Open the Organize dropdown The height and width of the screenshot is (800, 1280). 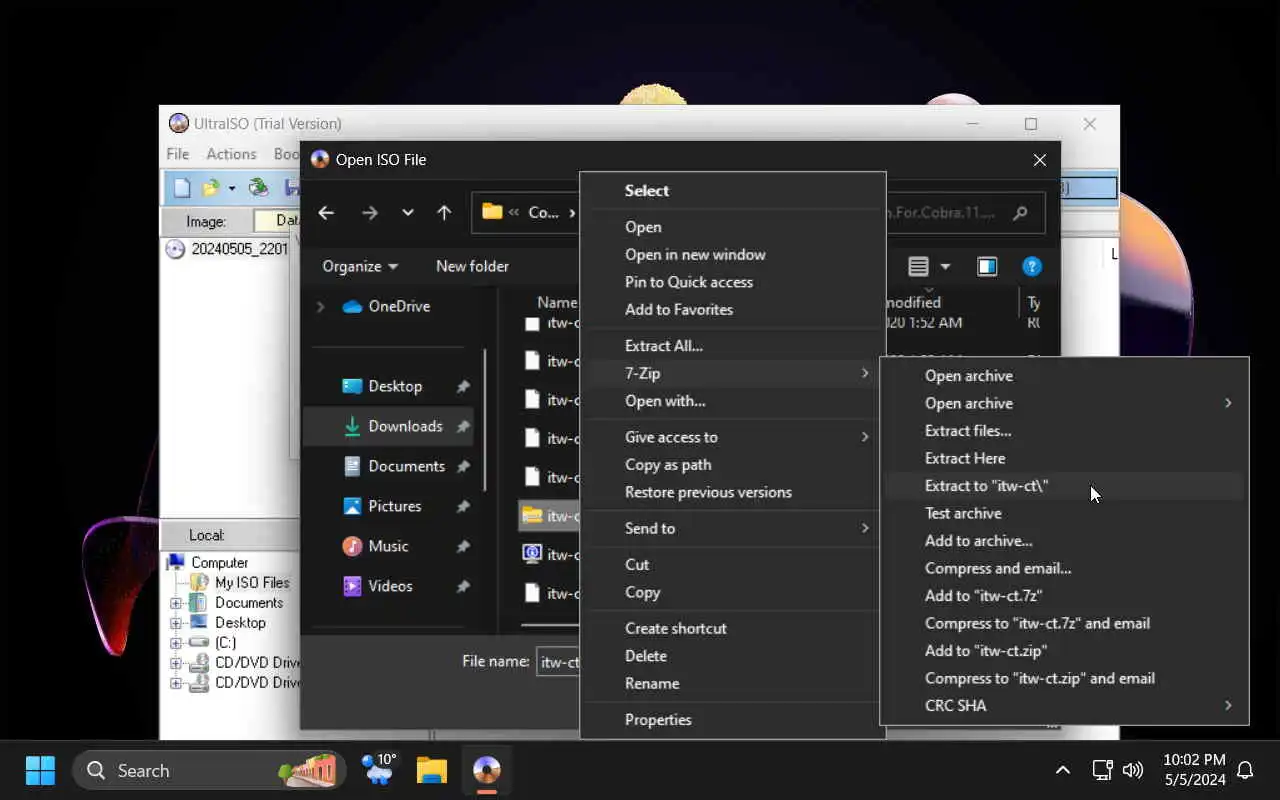point(360,266)
